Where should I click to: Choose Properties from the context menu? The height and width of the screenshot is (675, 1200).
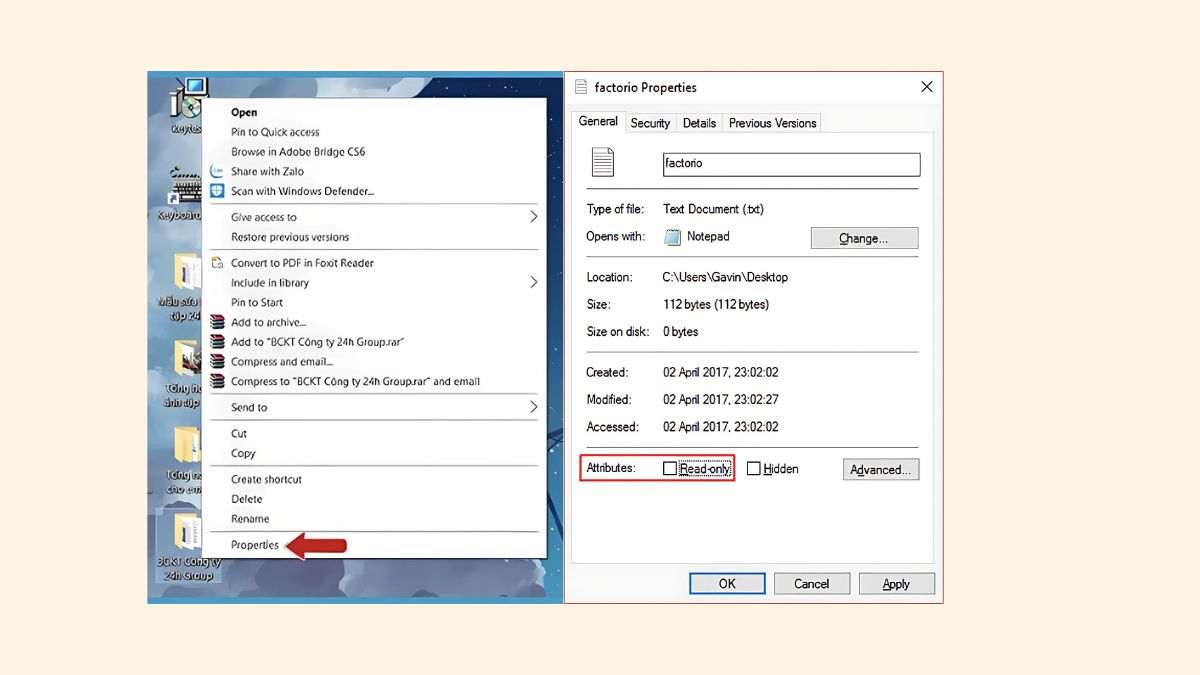point(255,545)
